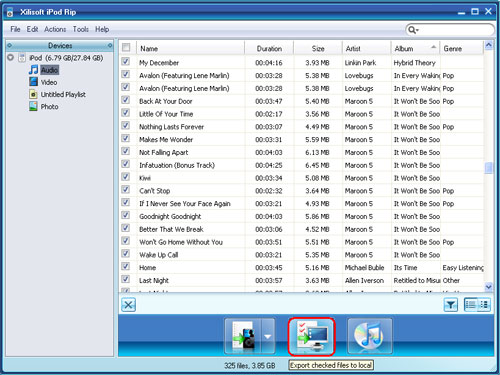Click the search magnifier icon
Screen dimensions: 500x375
pyautogui.click(x=413, y=30)
